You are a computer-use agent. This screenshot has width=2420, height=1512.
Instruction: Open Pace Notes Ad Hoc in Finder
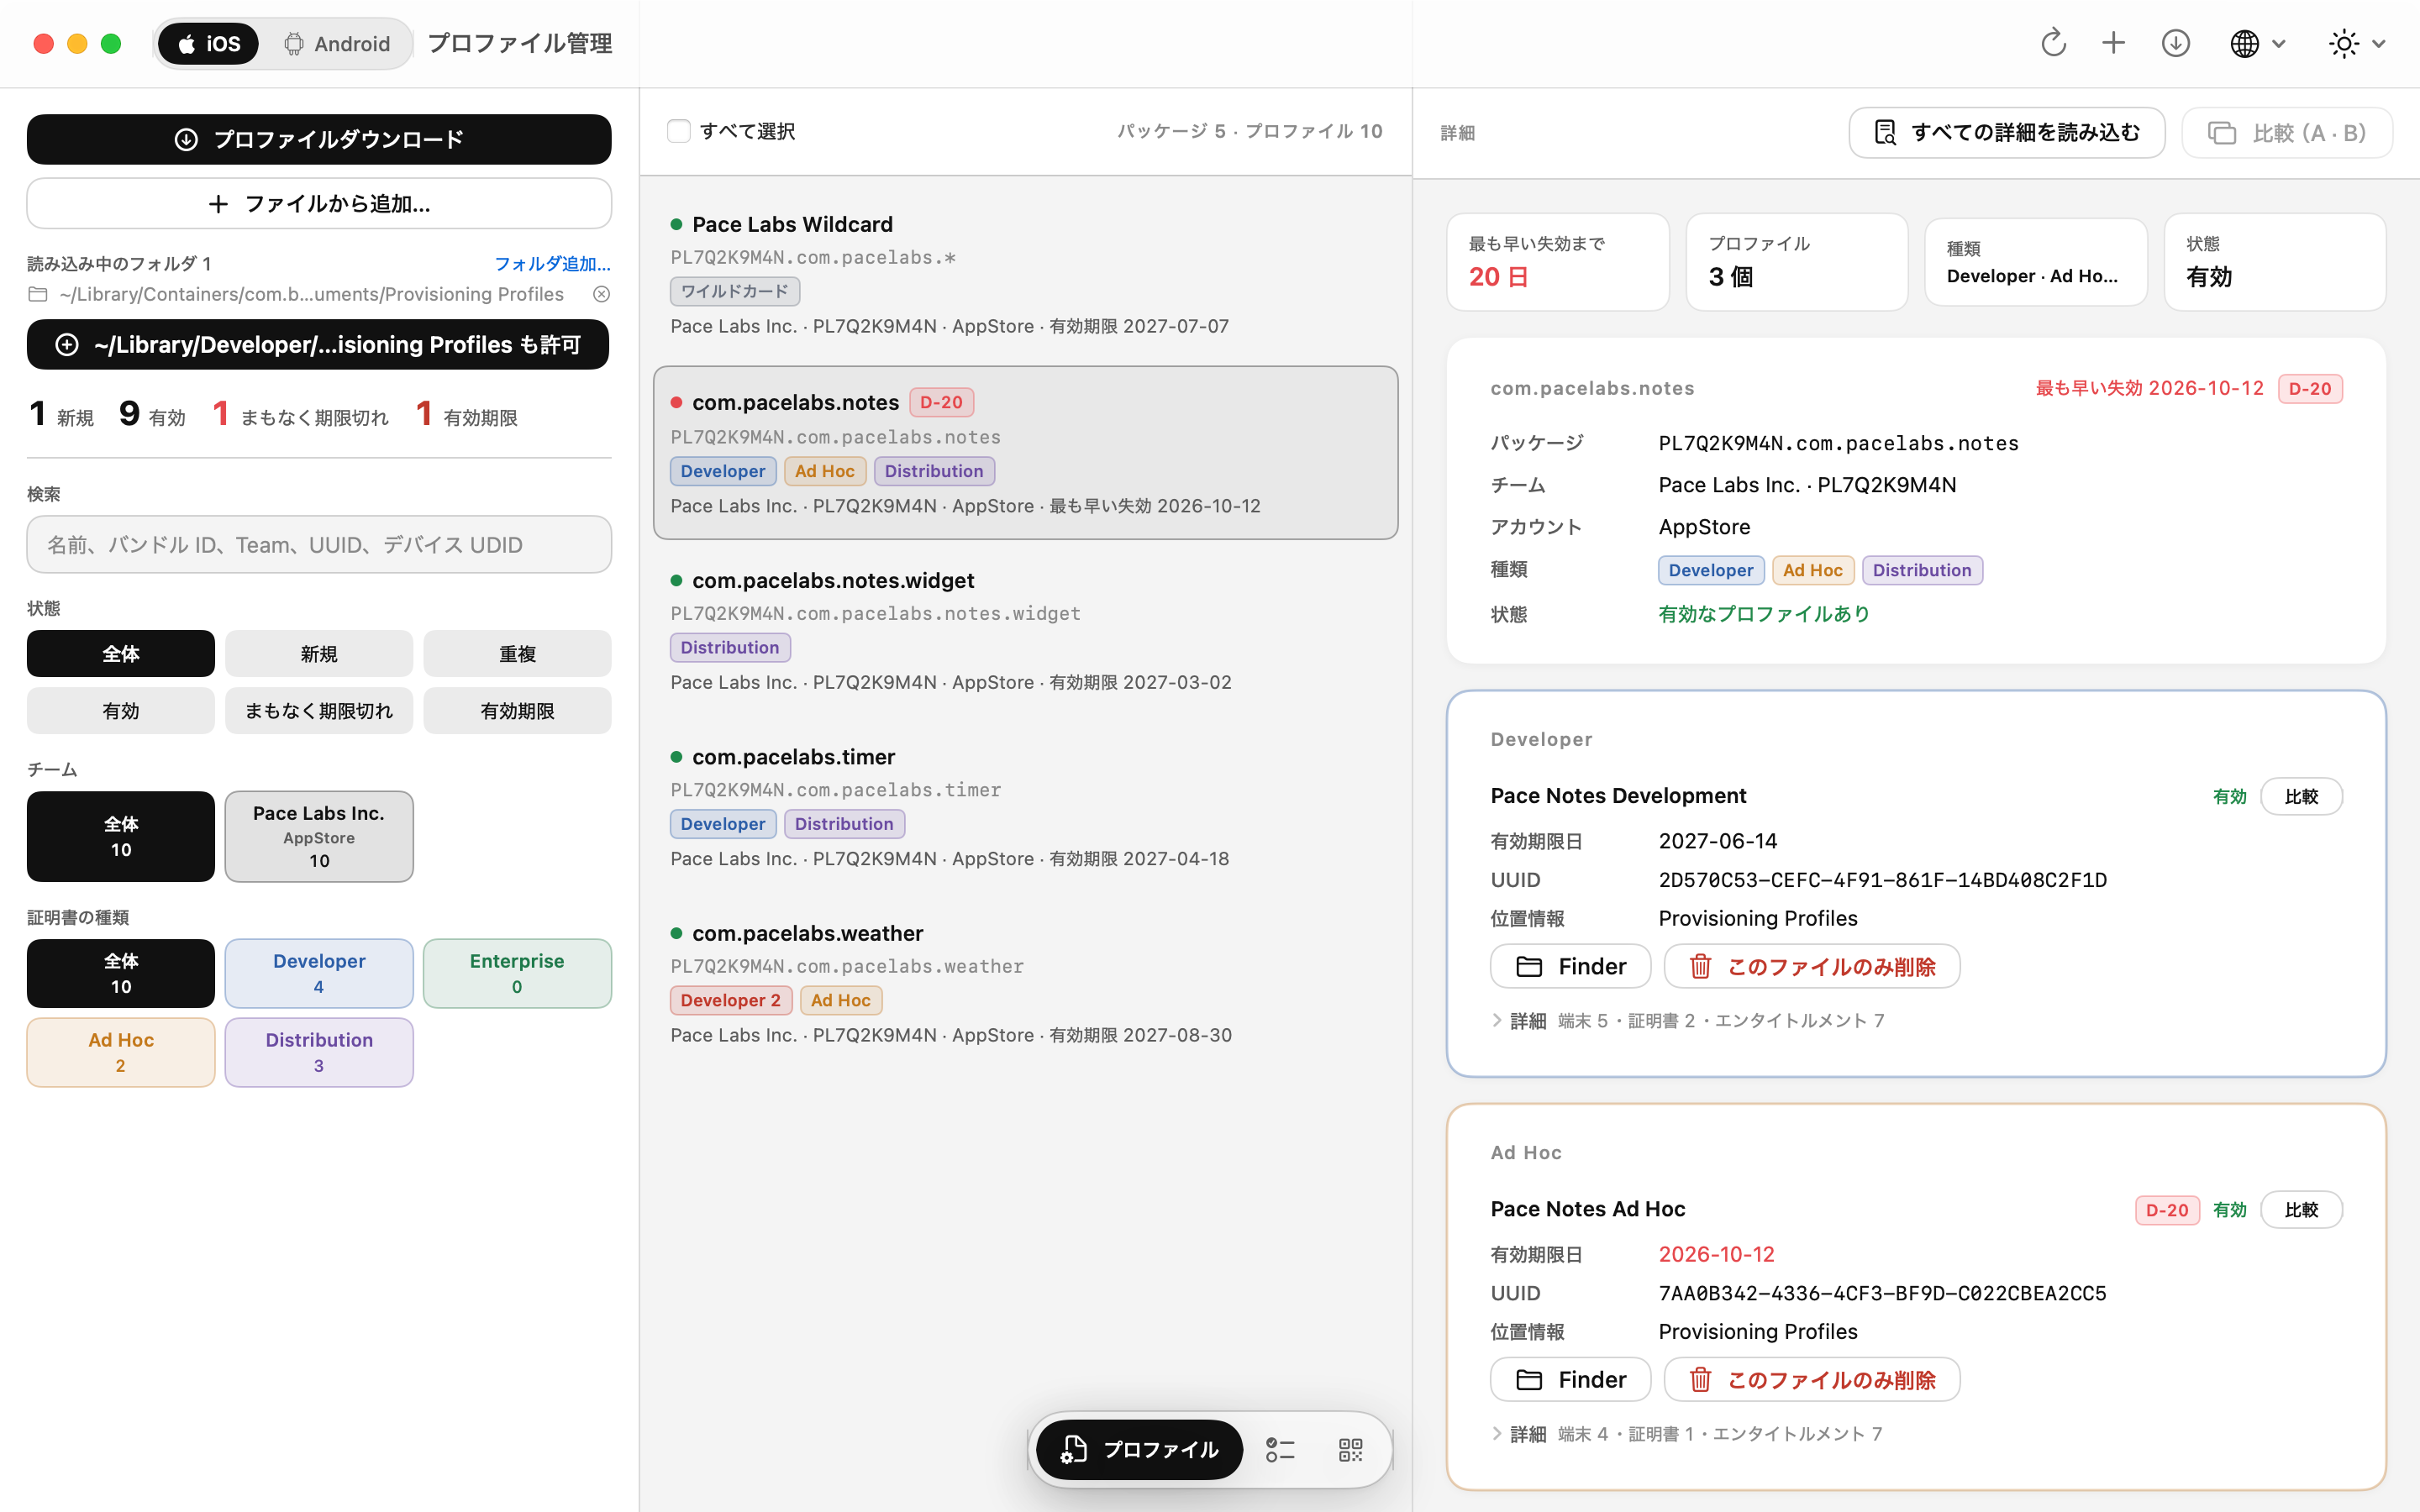tap(1570, 1380)
